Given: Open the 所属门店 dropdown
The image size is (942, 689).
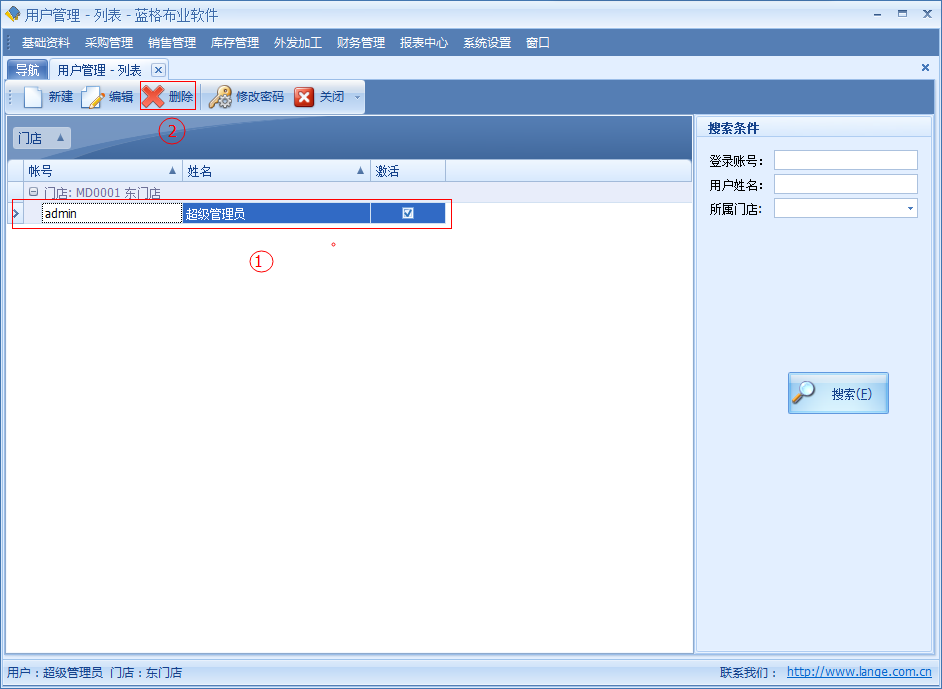Looking at the screenshot, I should (910, 209).
